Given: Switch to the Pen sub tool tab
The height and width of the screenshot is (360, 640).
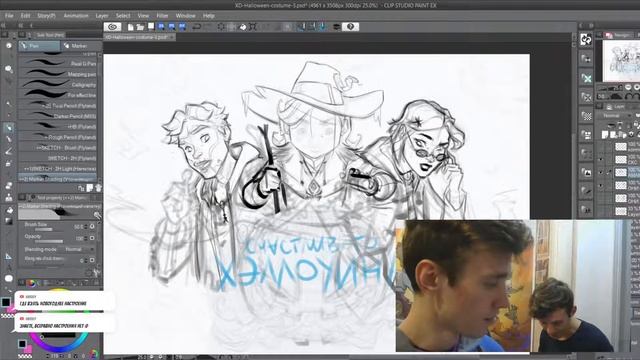Looking at the screenshot, I should click(x=39, y=46).
